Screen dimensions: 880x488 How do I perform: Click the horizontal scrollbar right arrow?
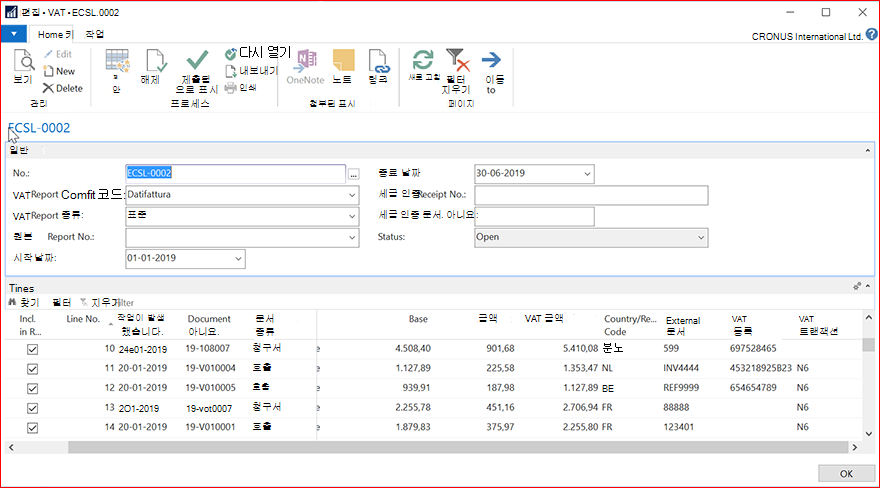[x=855, y=447]
